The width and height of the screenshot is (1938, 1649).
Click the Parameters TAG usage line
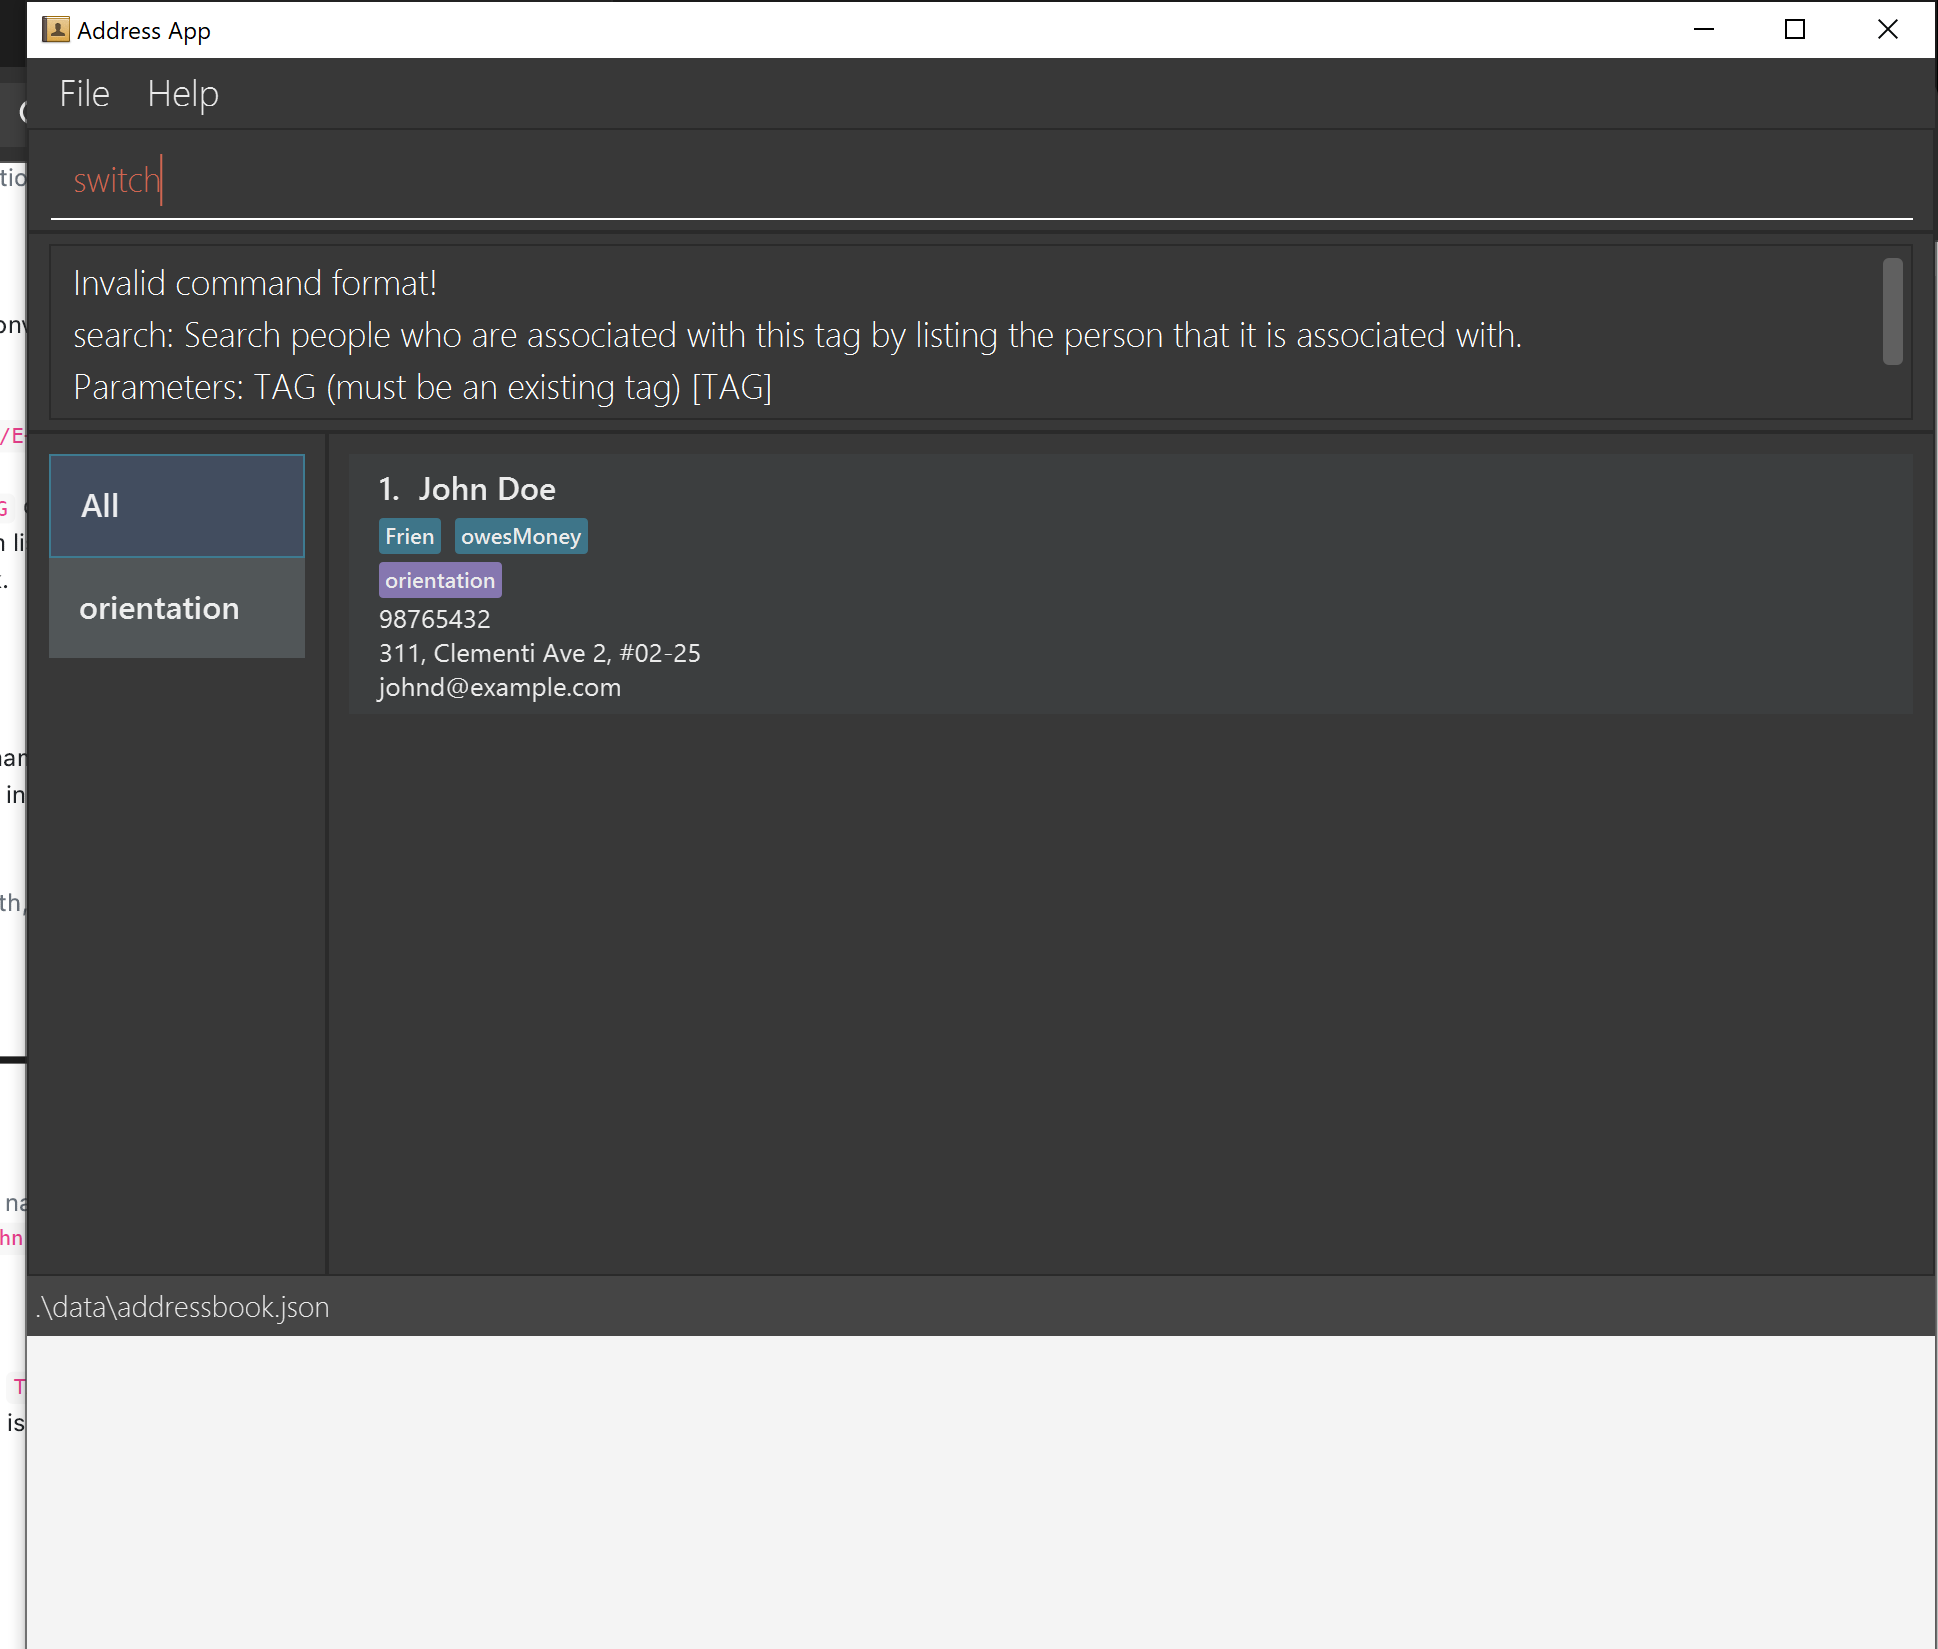click(x=422, y=387)
